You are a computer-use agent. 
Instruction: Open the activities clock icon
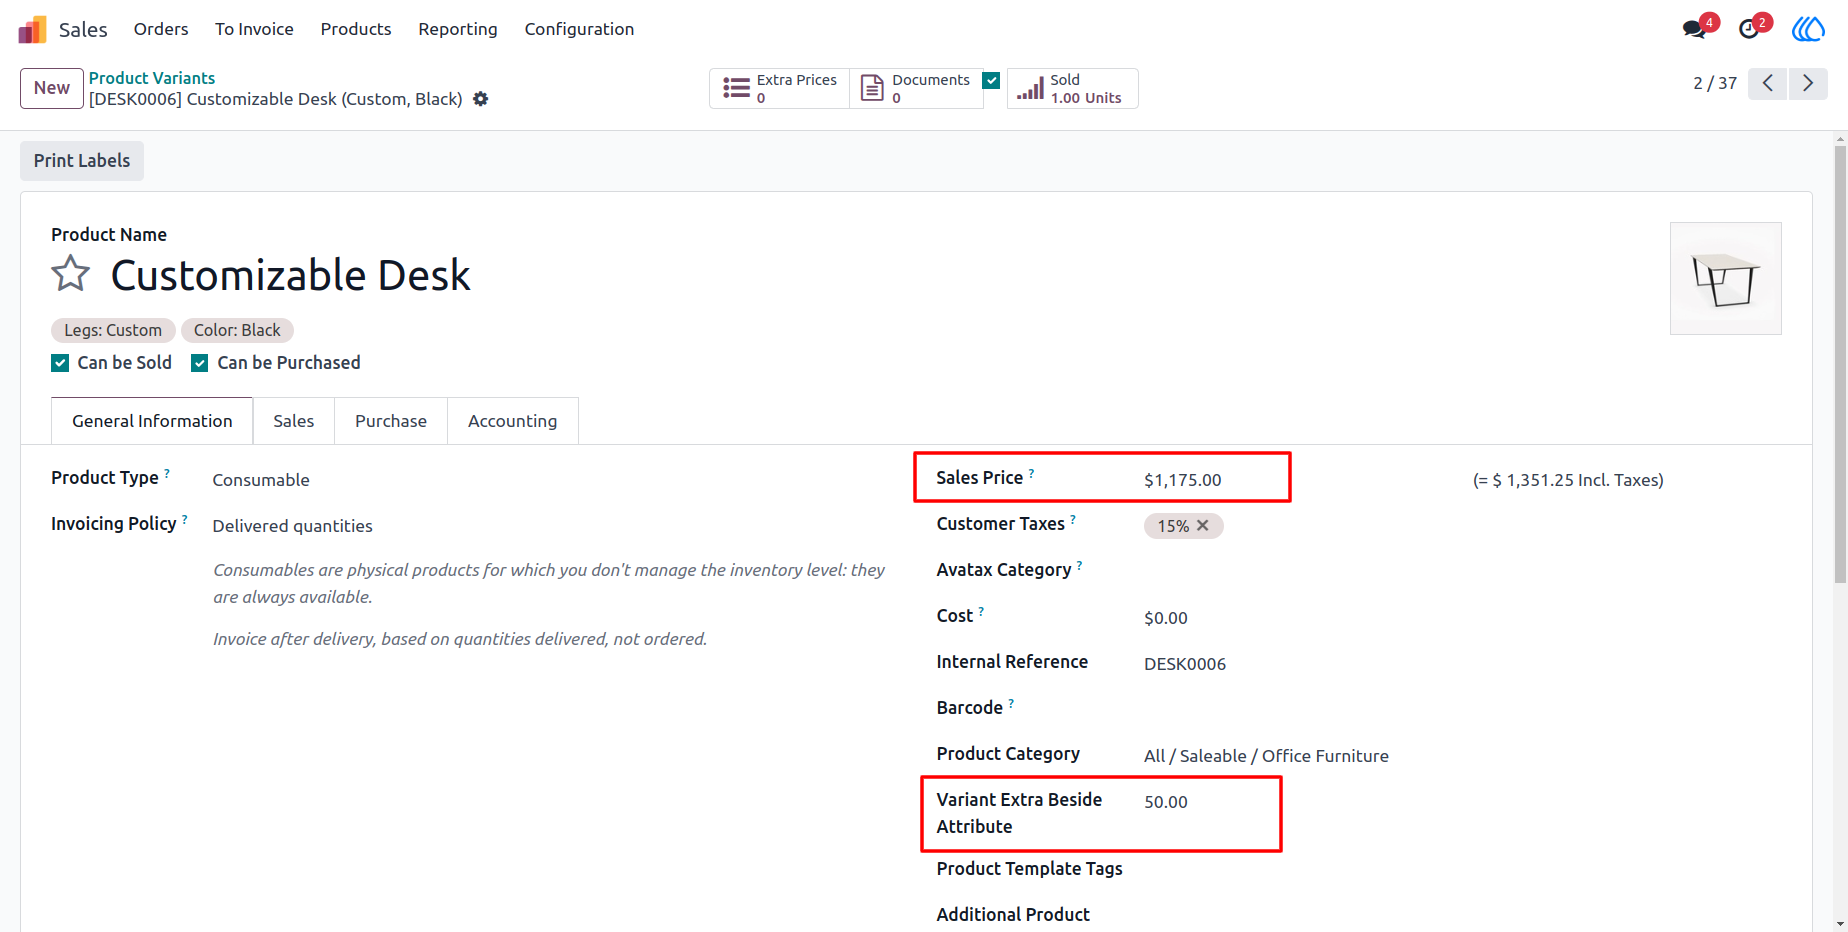coord(1749,29)
